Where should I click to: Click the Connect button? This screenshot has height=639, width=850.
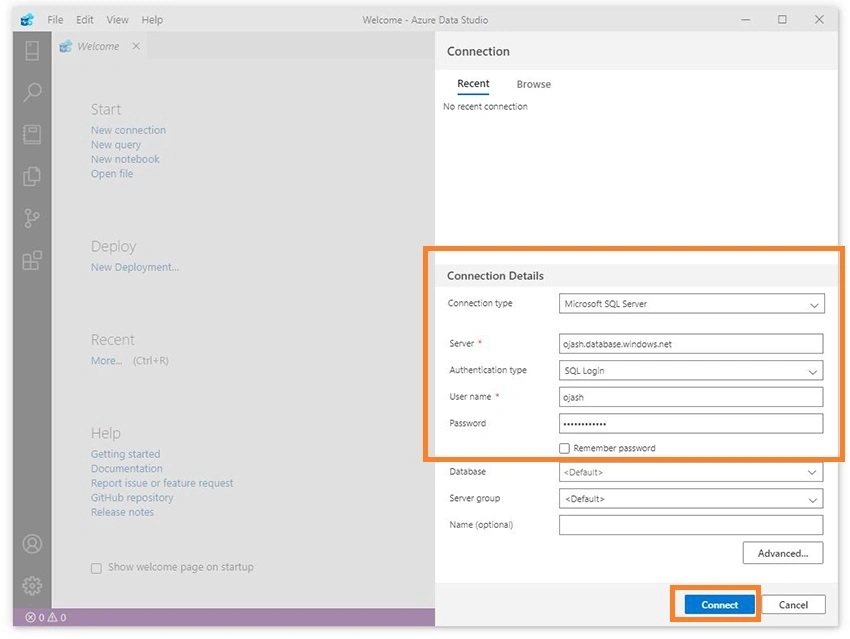719,605
